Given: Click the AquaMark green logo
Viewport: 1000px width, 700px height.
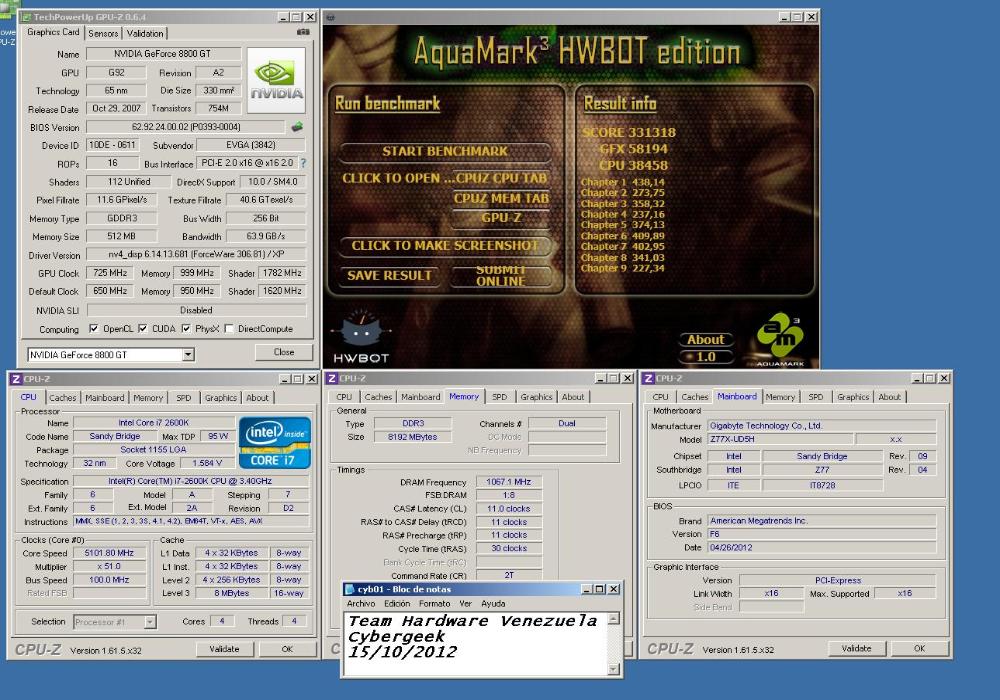Looking at the screenshot, I should [779, 337].
